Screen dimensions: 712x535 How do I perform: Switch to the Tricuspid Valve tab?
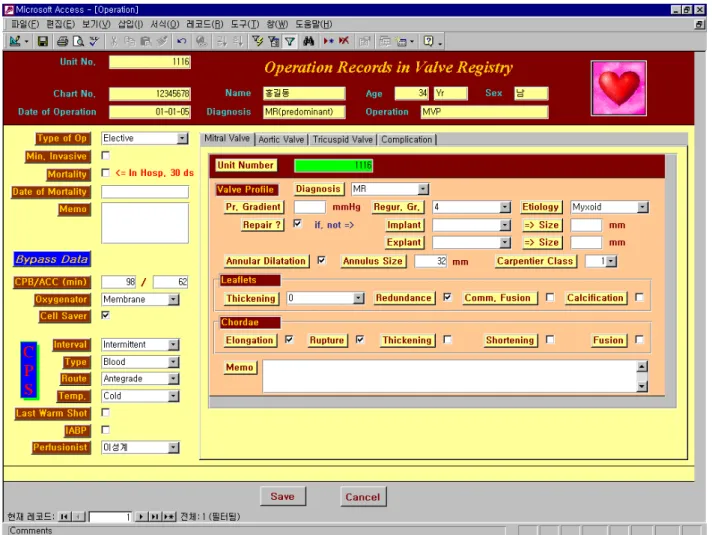pos(343,139)
